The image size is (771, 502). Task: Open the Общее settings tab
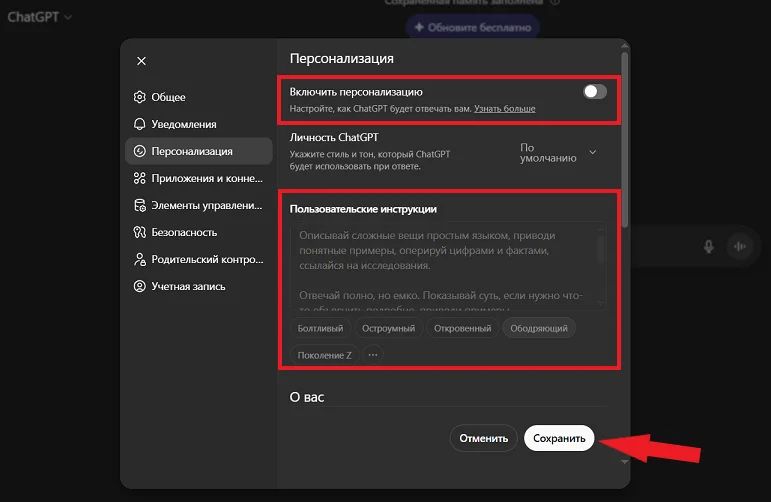pos(199,97)
